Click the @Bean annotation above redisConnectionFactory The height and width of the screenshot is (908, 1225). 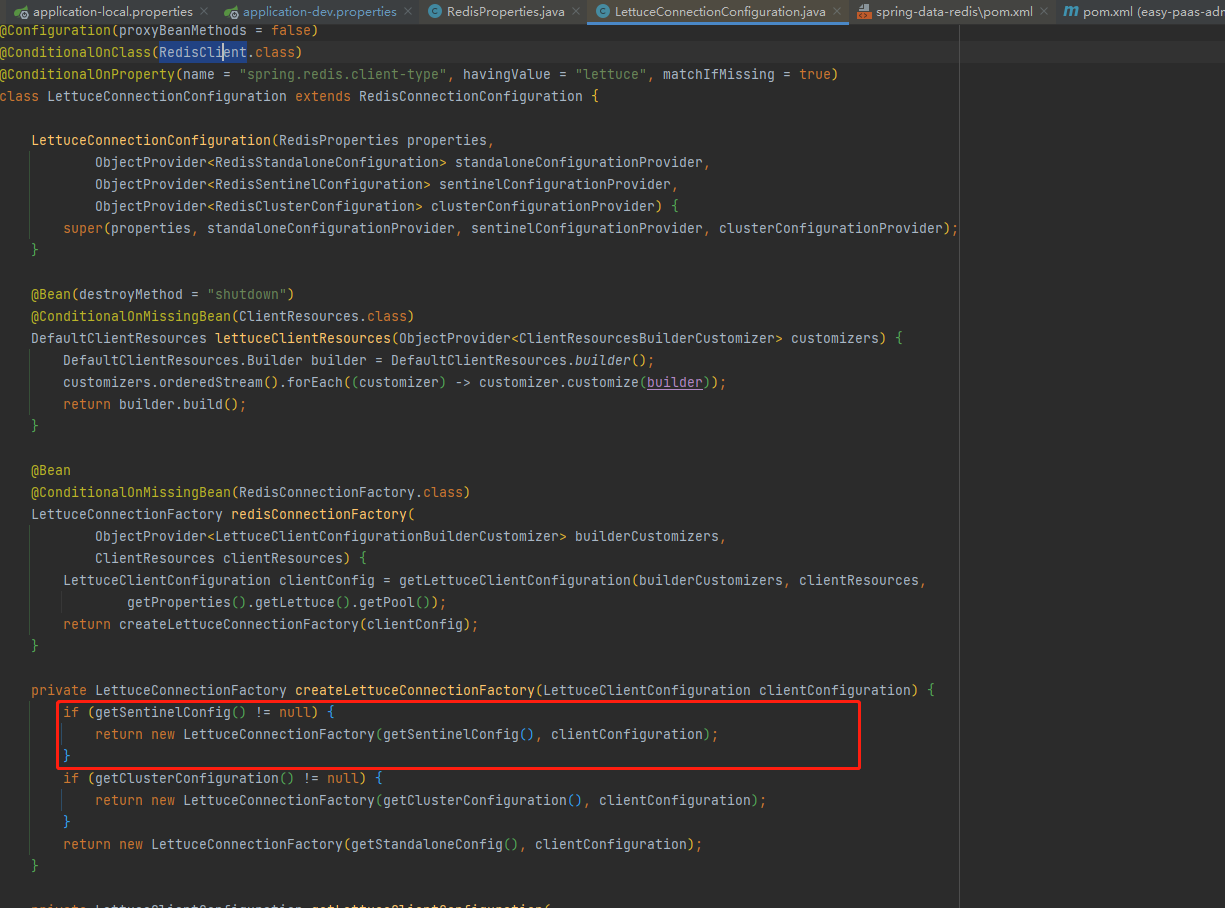pos(51,469)
